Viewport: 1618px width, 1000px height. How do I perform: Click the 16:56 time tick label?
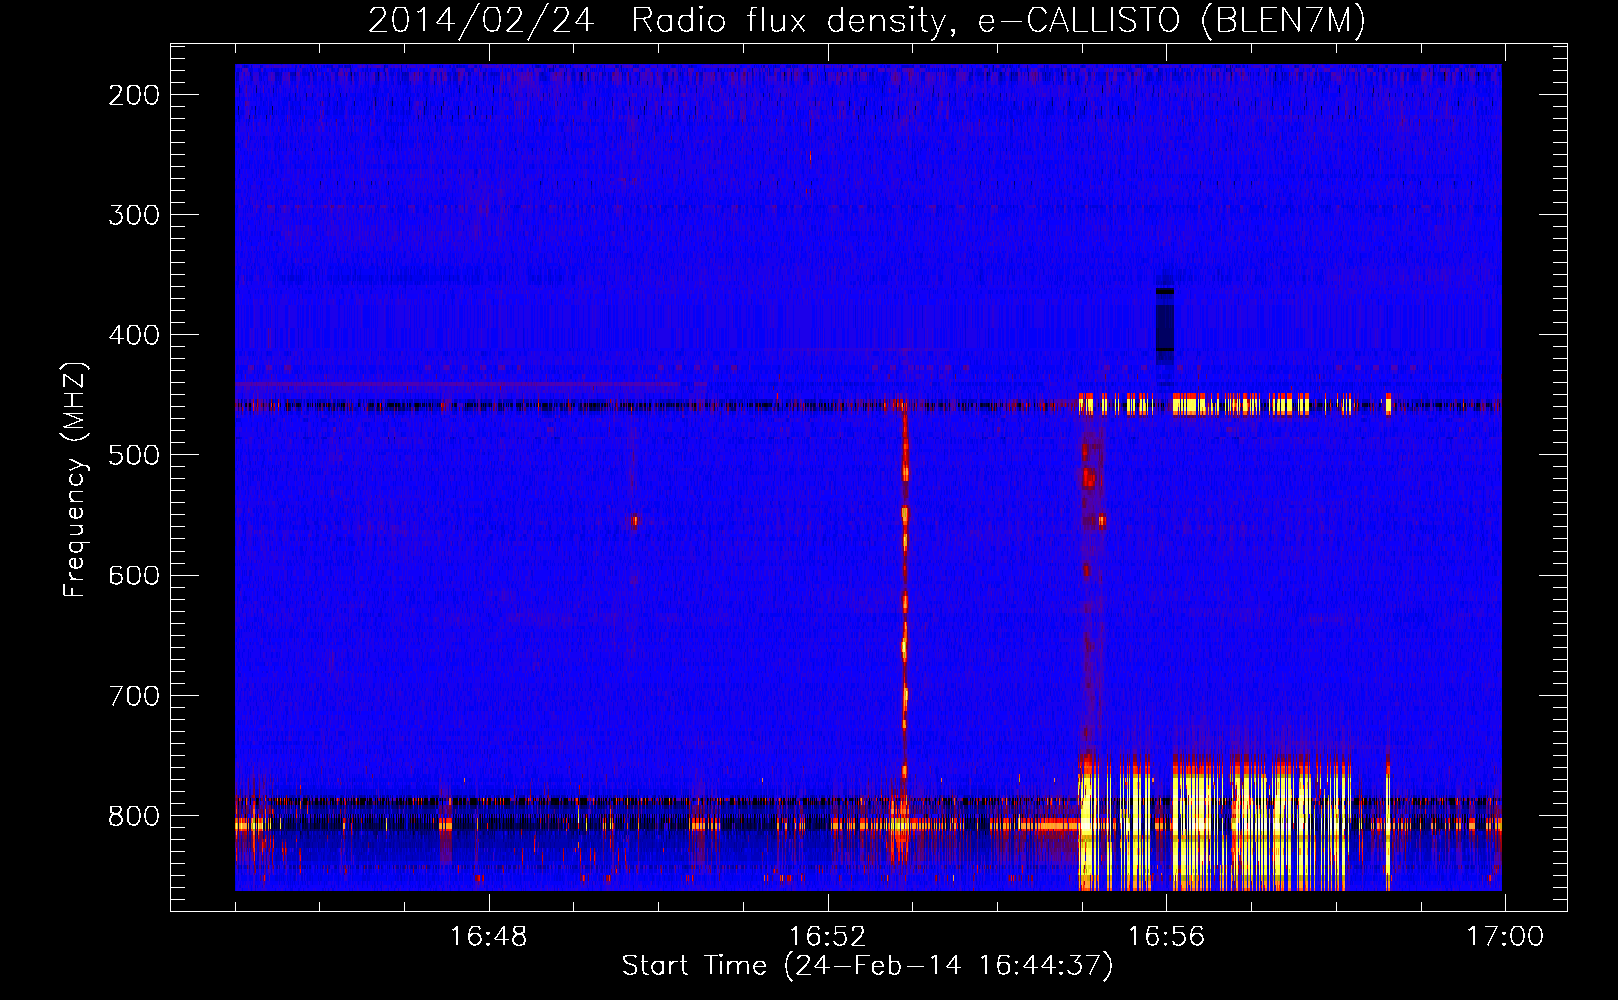click(x=1166, y=937)
